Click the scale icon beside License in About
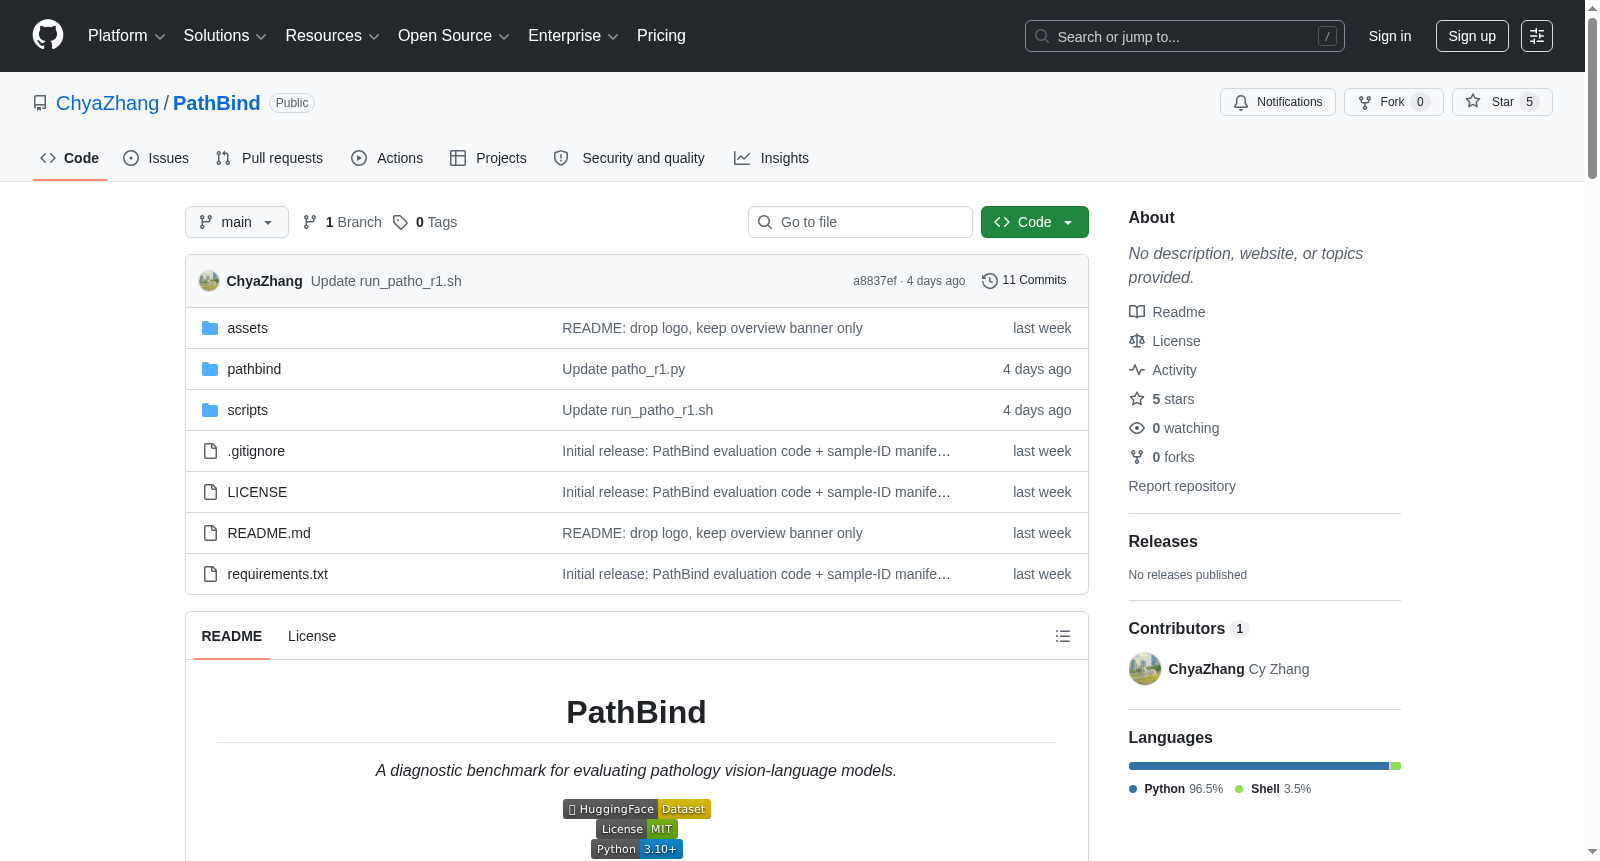This screenshot has height=861, width=1600. (1137, 341)
